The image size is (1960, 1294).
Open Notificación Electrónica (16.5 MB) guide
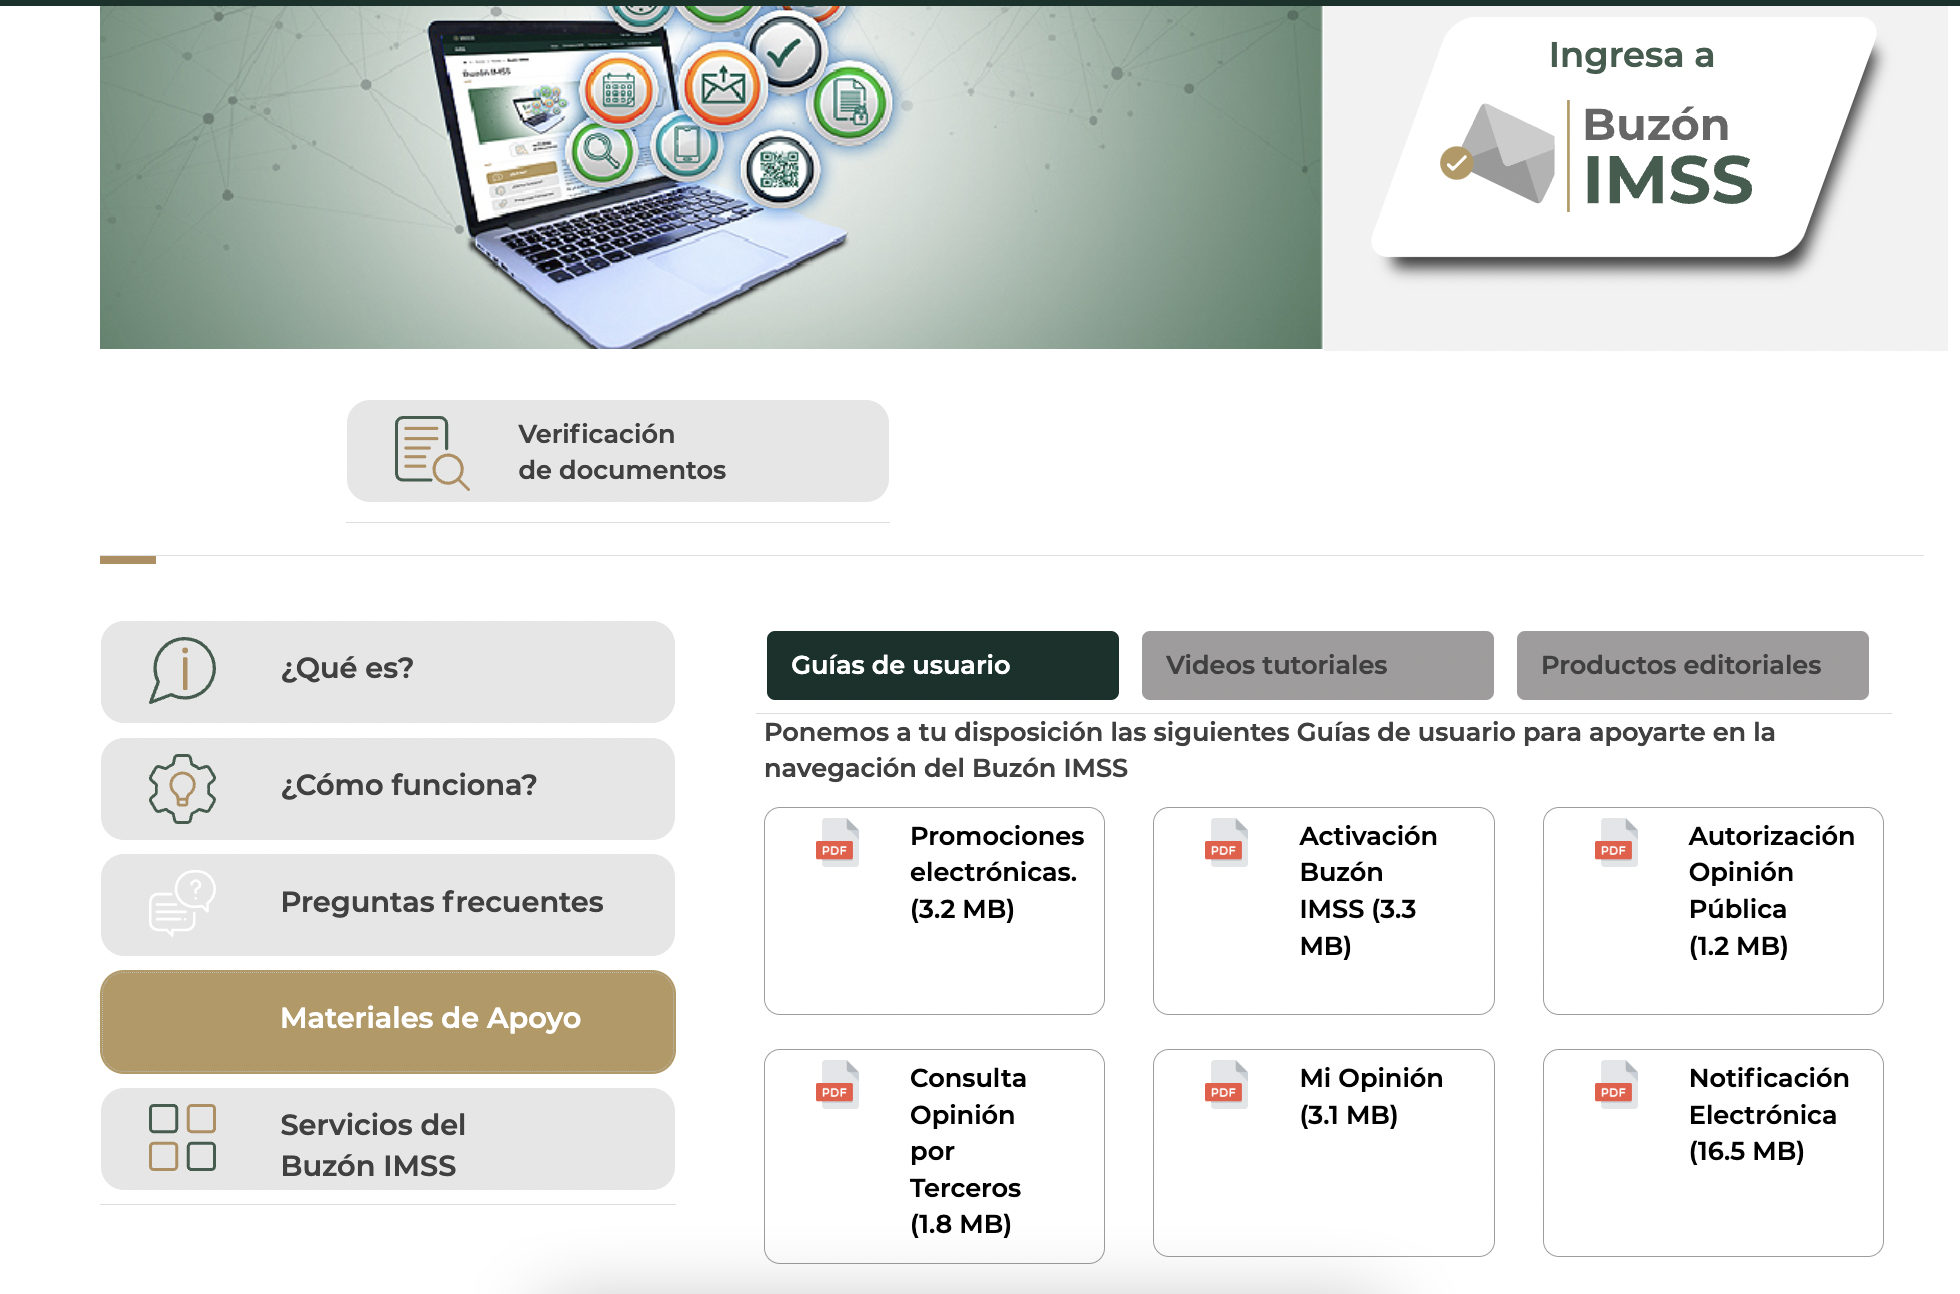click(1713, 1153)
